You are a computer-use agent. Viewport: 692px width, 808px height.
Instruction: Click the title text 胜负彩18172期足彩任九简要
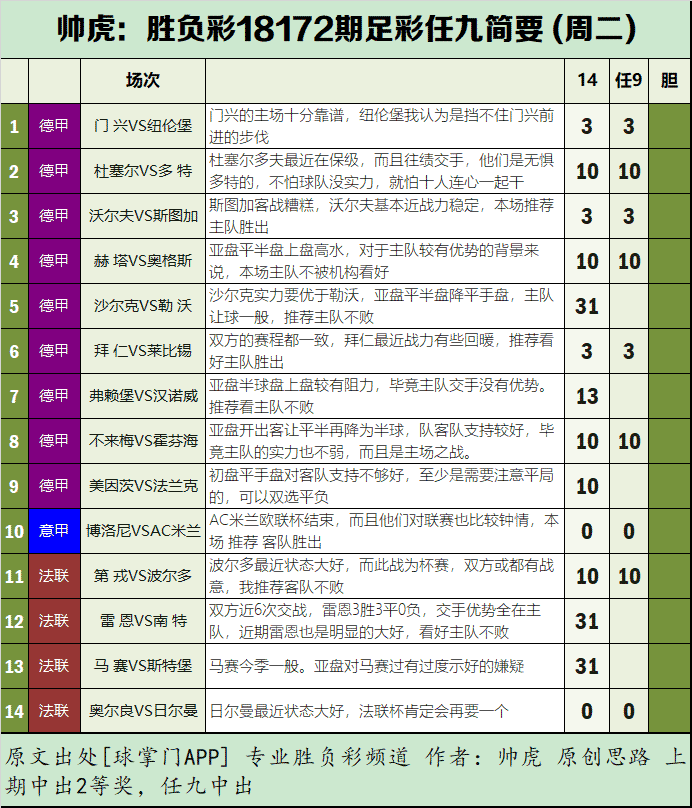tap(344, 29)
